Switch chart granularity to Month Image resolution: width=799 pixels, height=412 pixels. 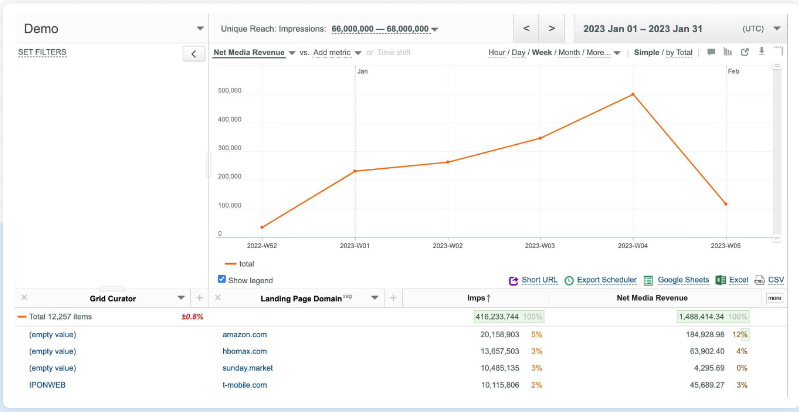(569, 52)
